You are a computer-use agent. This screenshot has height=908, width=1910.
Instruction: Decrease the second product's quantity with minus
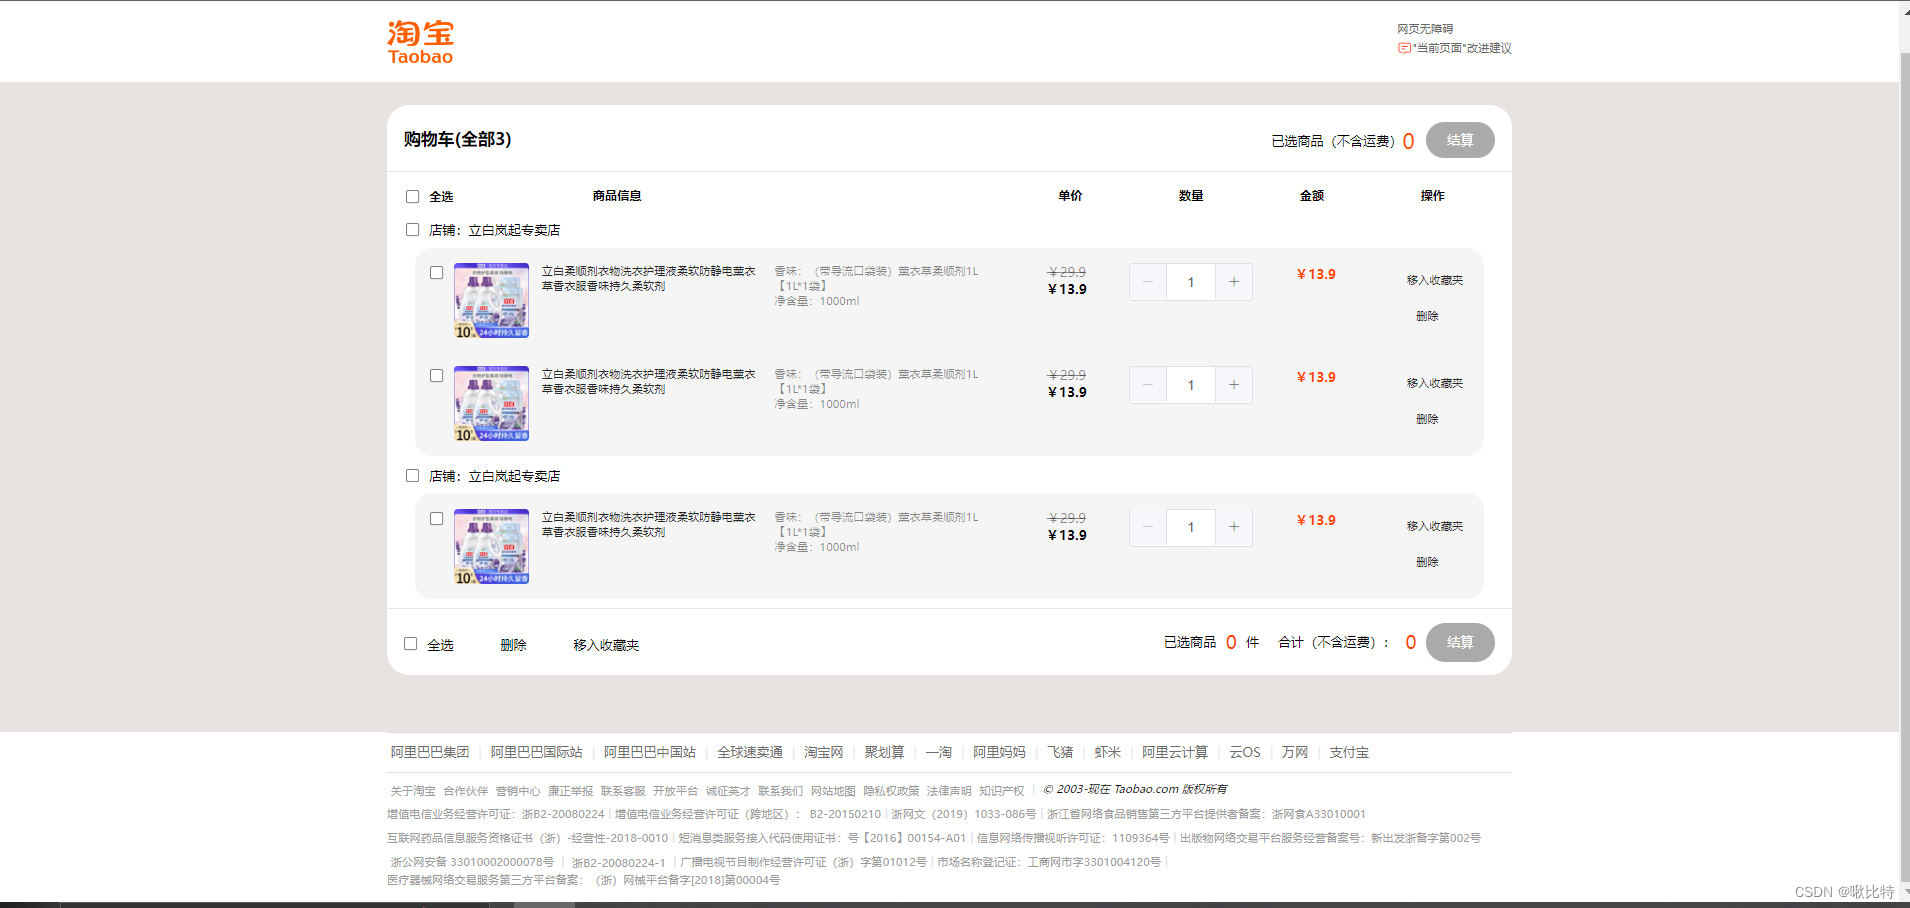(1148, 385)
